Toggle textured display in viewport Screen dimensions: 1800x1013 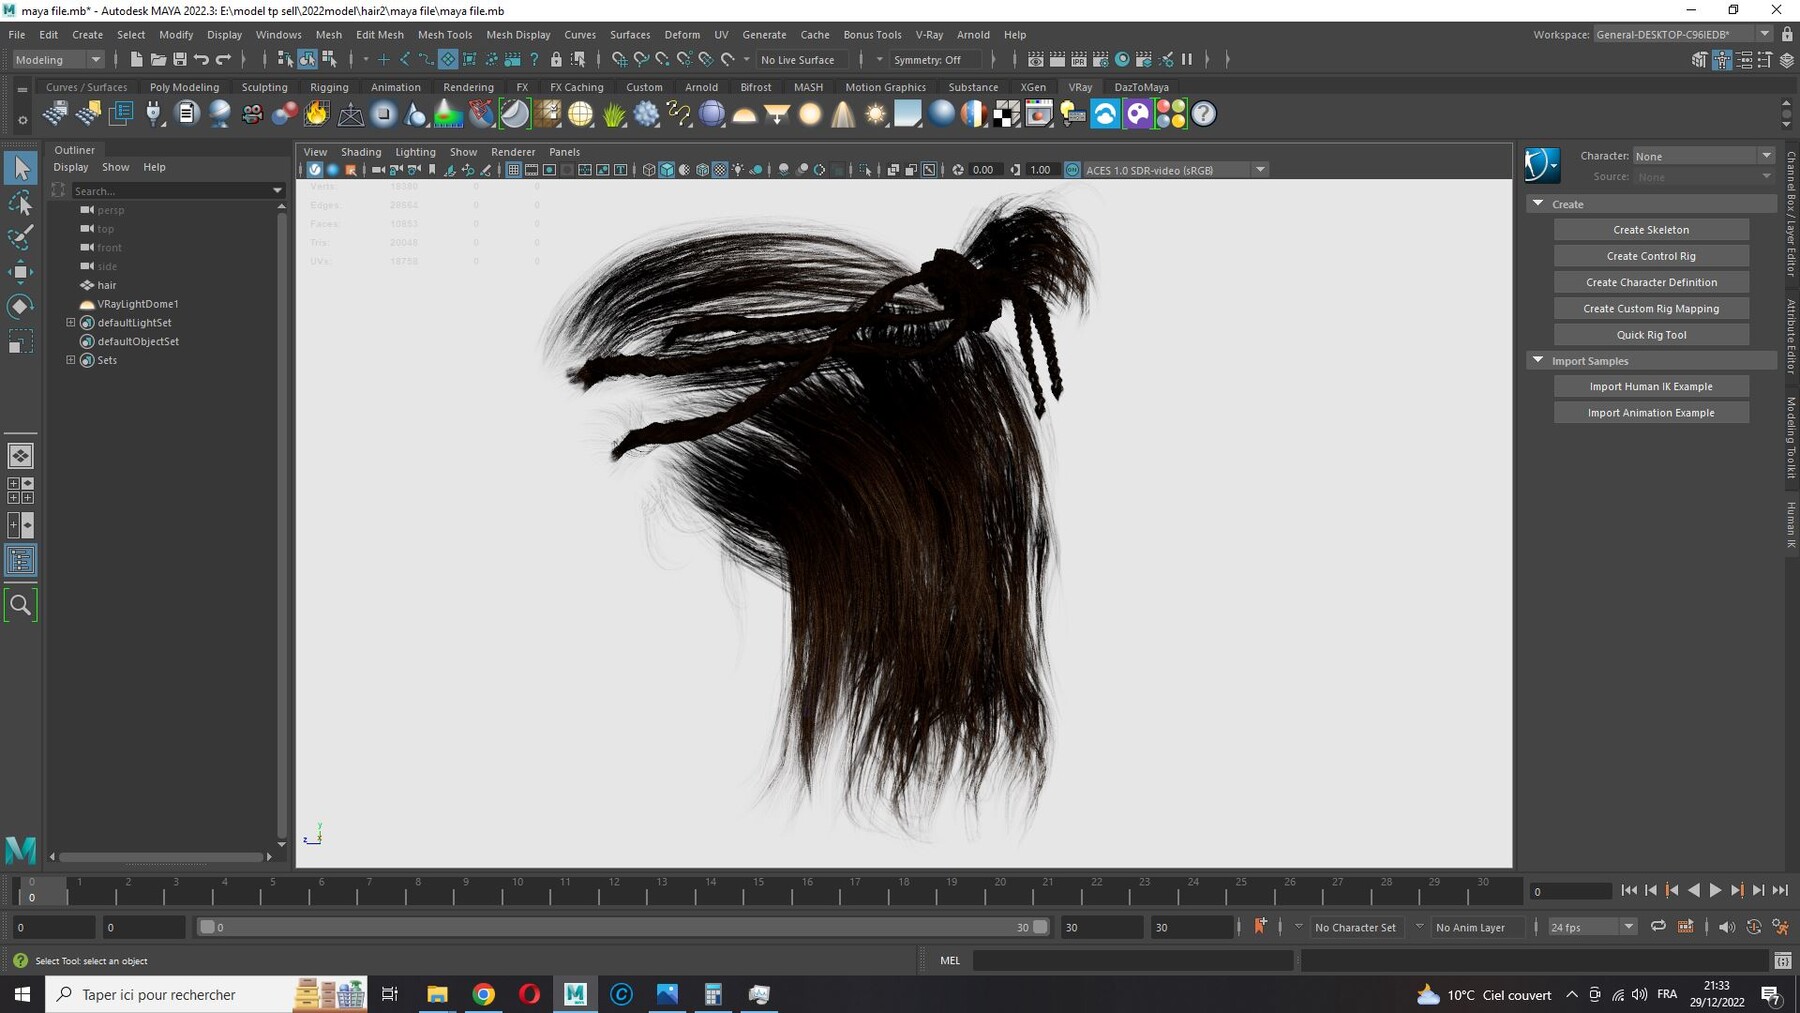[720, 170]
